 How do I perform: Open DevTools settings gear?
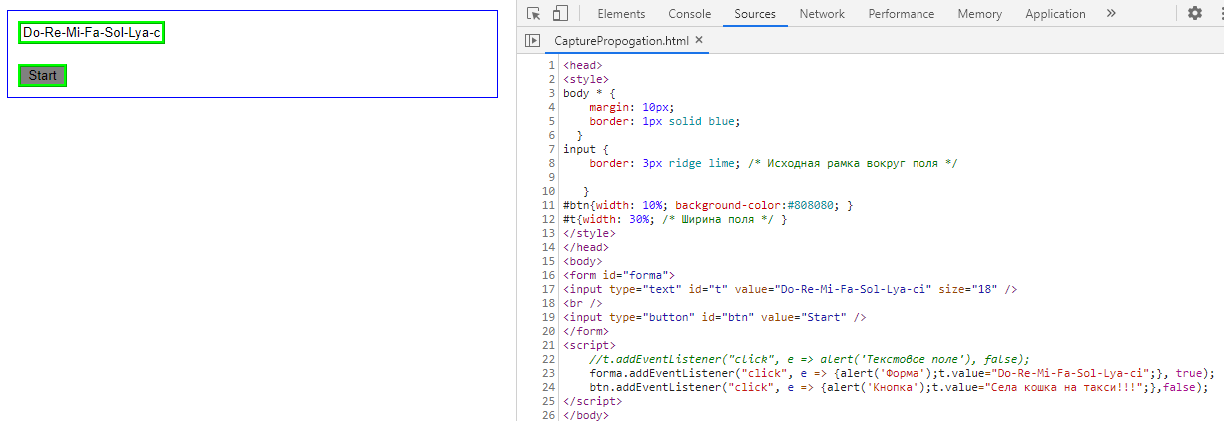[1195, 14]
